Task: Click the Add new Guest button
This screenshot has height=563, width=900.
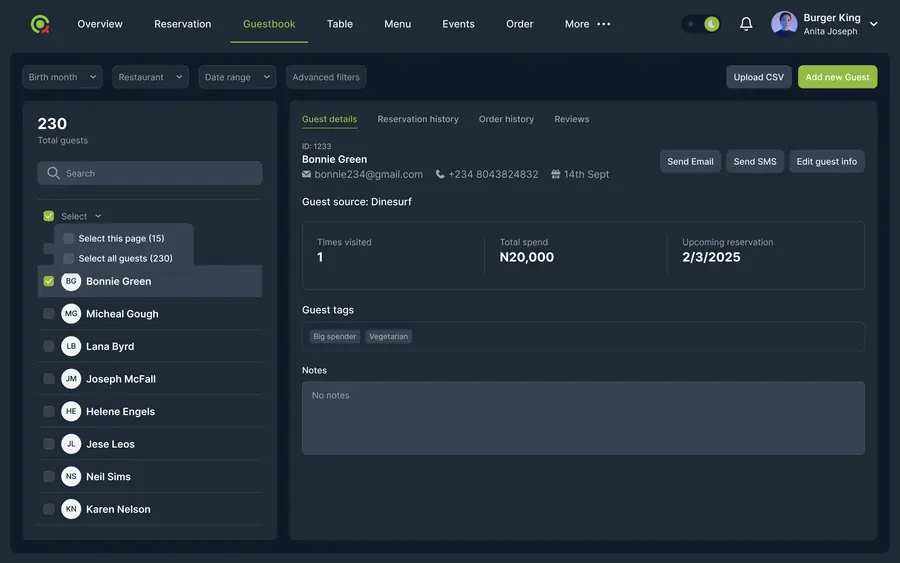Action: (x=837, y=77)
